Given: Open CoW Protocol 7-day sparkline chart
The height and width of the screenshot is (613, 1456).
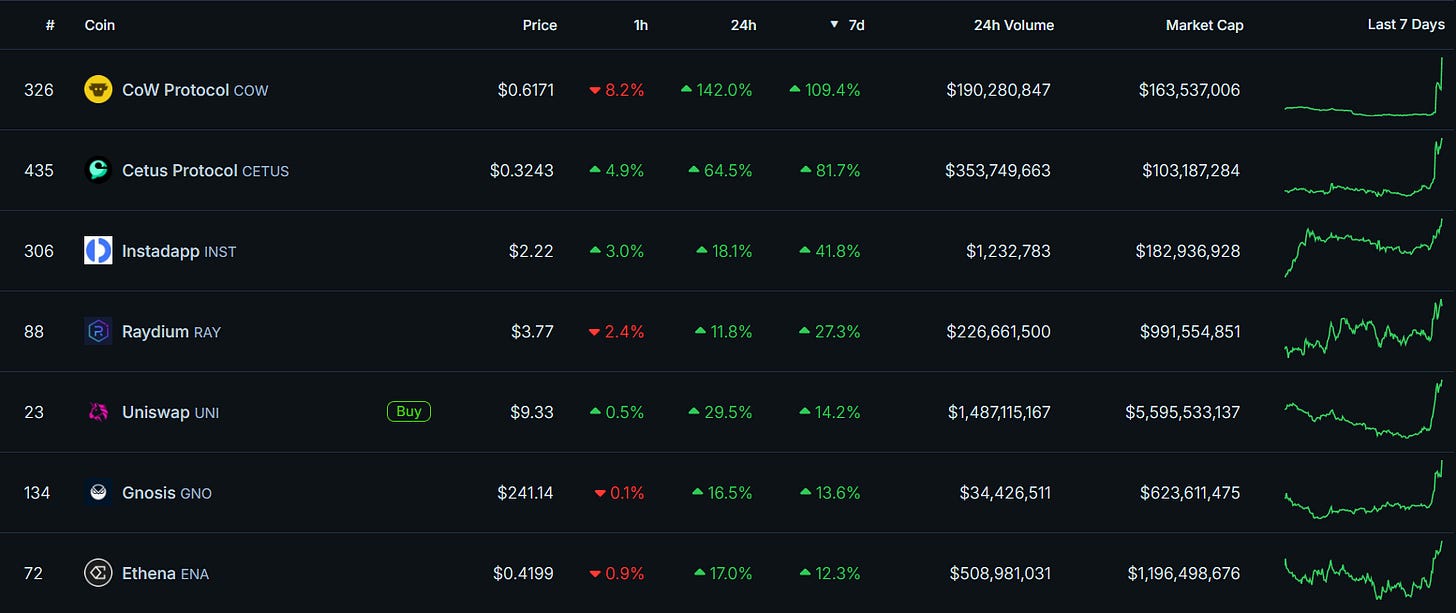Looking at the screenshot, I should (x=1364, y=88).
